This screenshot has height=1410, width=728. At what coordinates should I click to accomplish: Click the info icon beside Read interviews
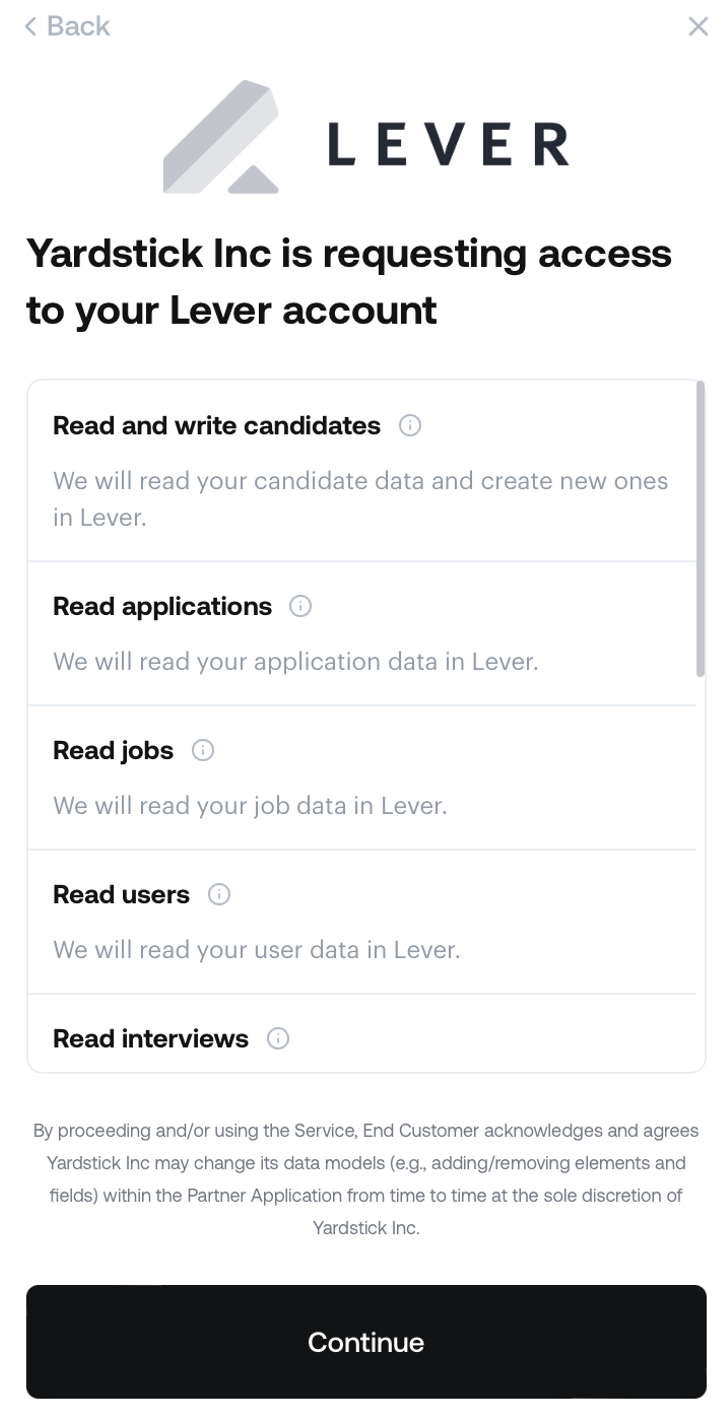[x=277, y=1038]
